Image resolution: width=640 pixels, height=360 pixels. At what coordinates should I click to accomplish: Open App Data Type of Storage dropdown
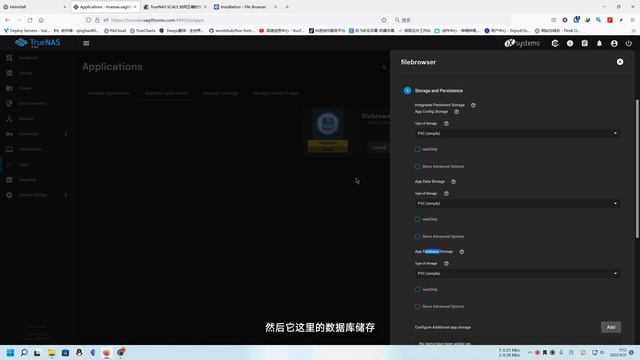(x=517, y=203)
